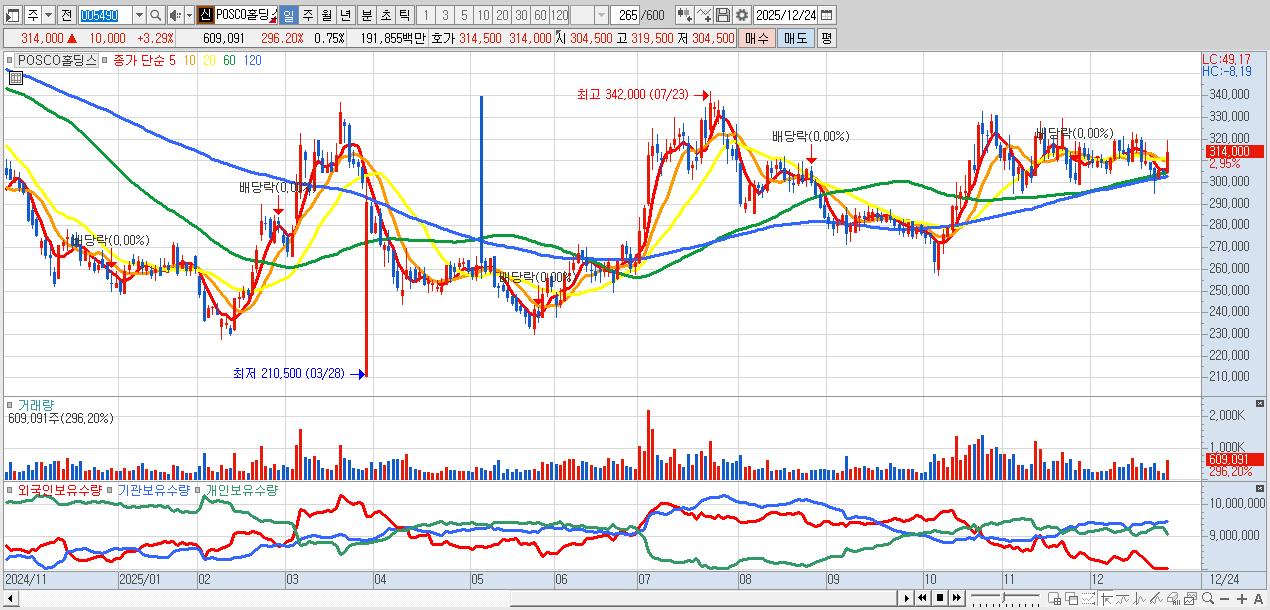This screenshot has height=610, width=1270.
Task: Open the interval value dropdown arrow
Action: click(x=600, y=15)
